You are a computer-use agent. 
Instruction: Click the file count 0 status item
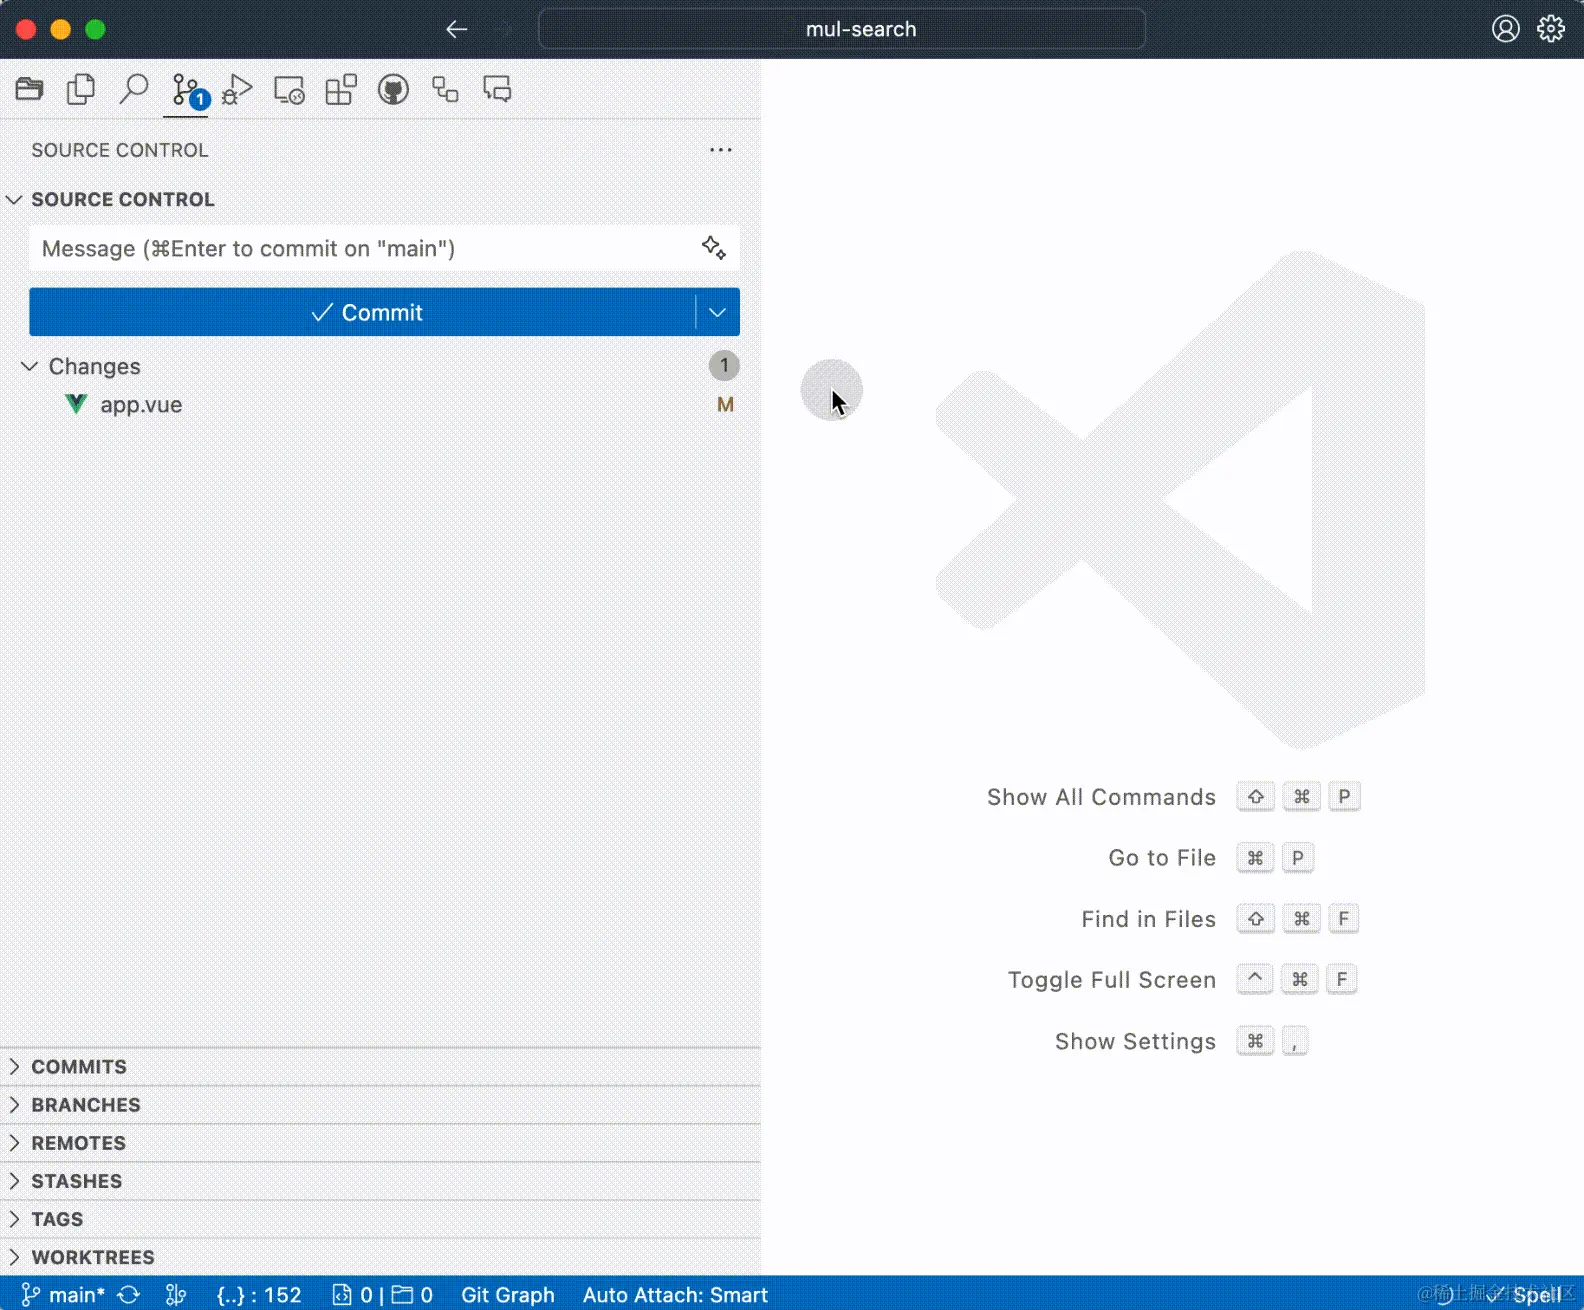[x=353, y=1295]
